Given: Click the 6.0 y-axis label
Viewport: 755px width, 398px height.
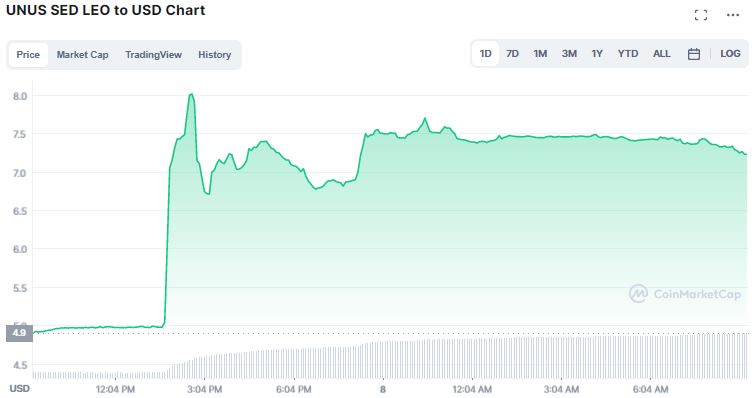Looking at the screenshot, I should pyautogui.click(x=20, y=249).
